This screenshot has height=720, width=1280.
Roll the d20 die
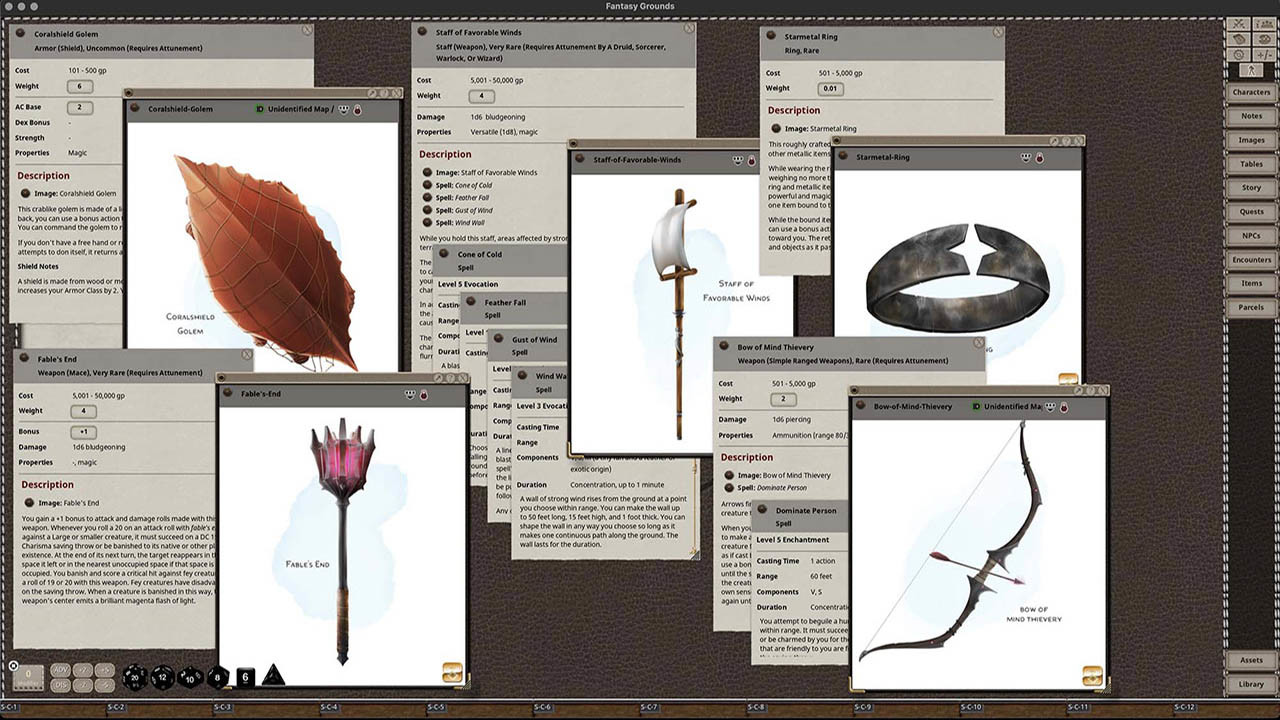(x=135, y=677)
